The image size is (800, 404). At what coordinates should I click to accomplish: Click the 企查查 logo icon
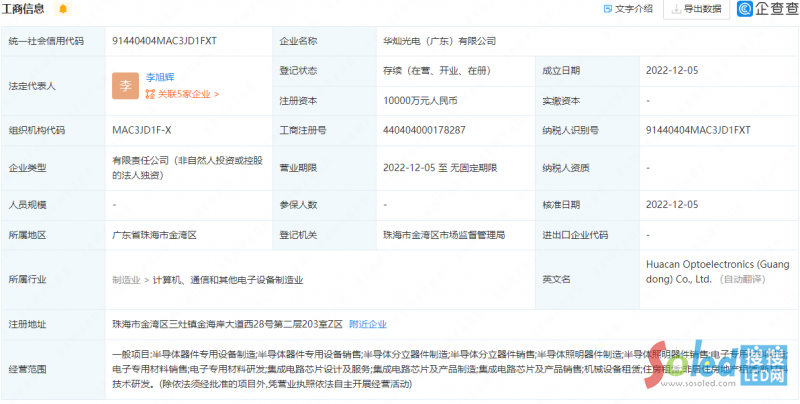[747, 9]
